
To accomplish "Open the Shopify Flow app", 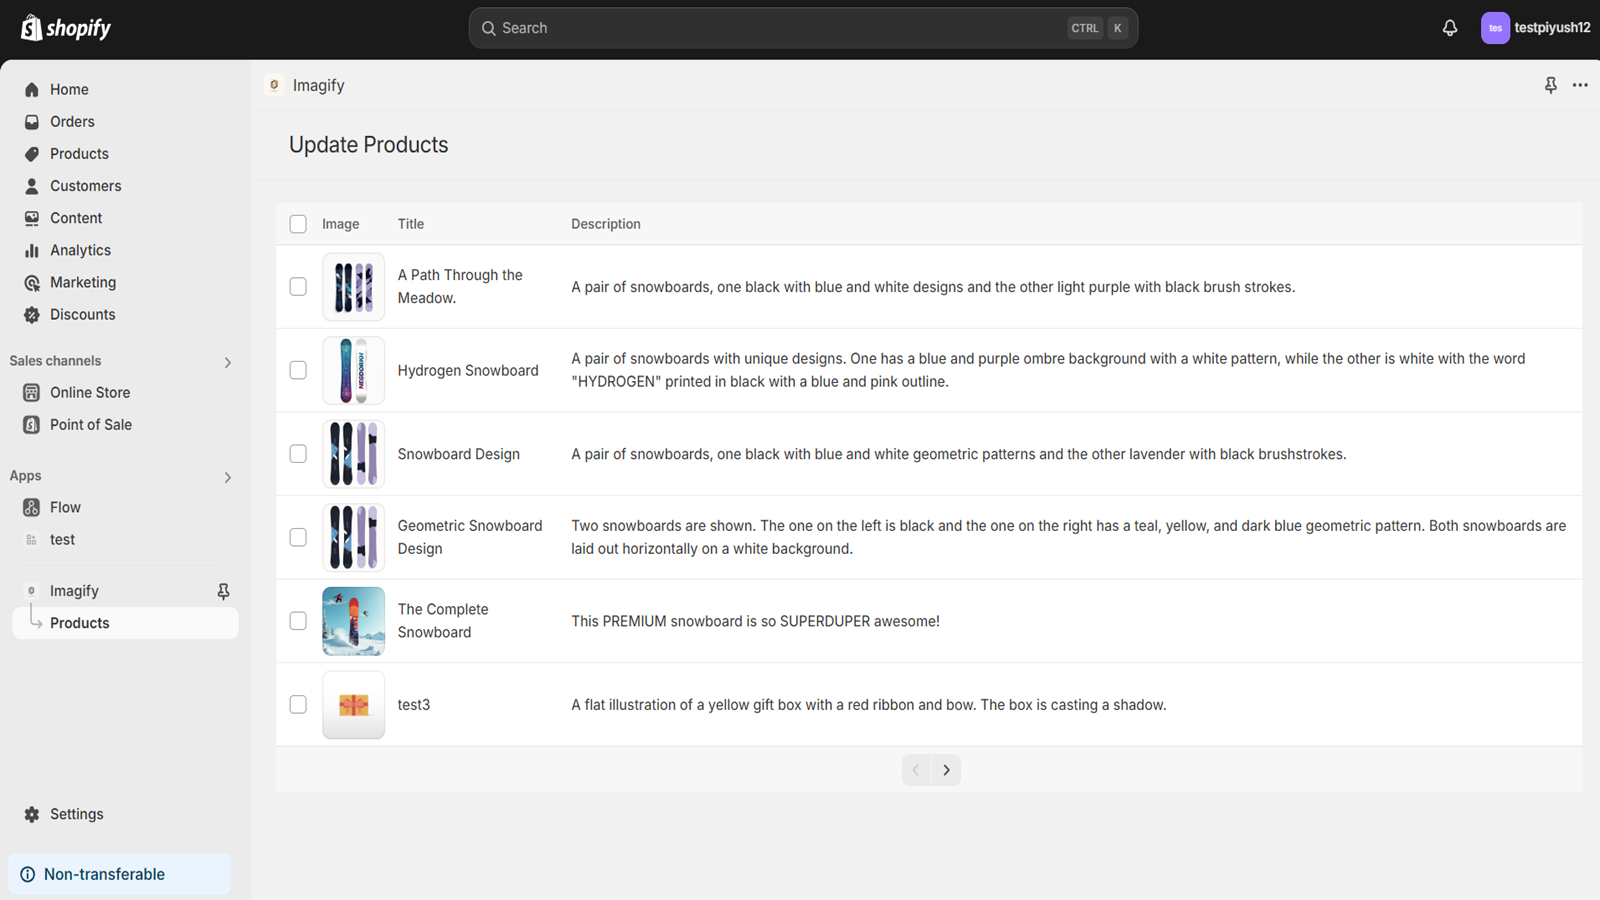I will coord(64,507).
